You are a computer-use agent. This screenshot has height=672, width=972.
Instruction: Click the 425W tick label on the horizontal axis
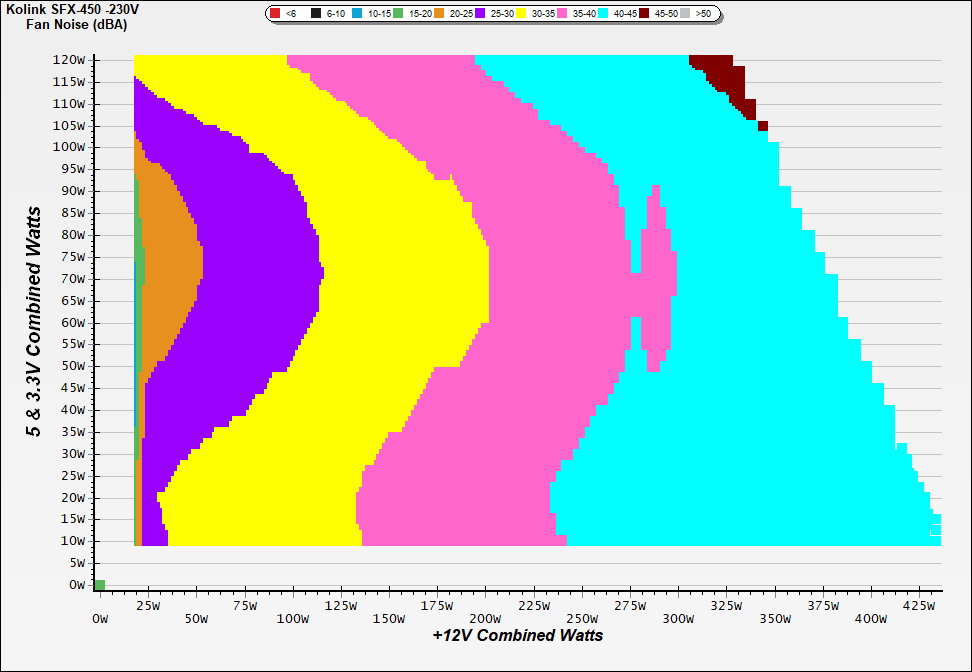(x=919, y=605)
